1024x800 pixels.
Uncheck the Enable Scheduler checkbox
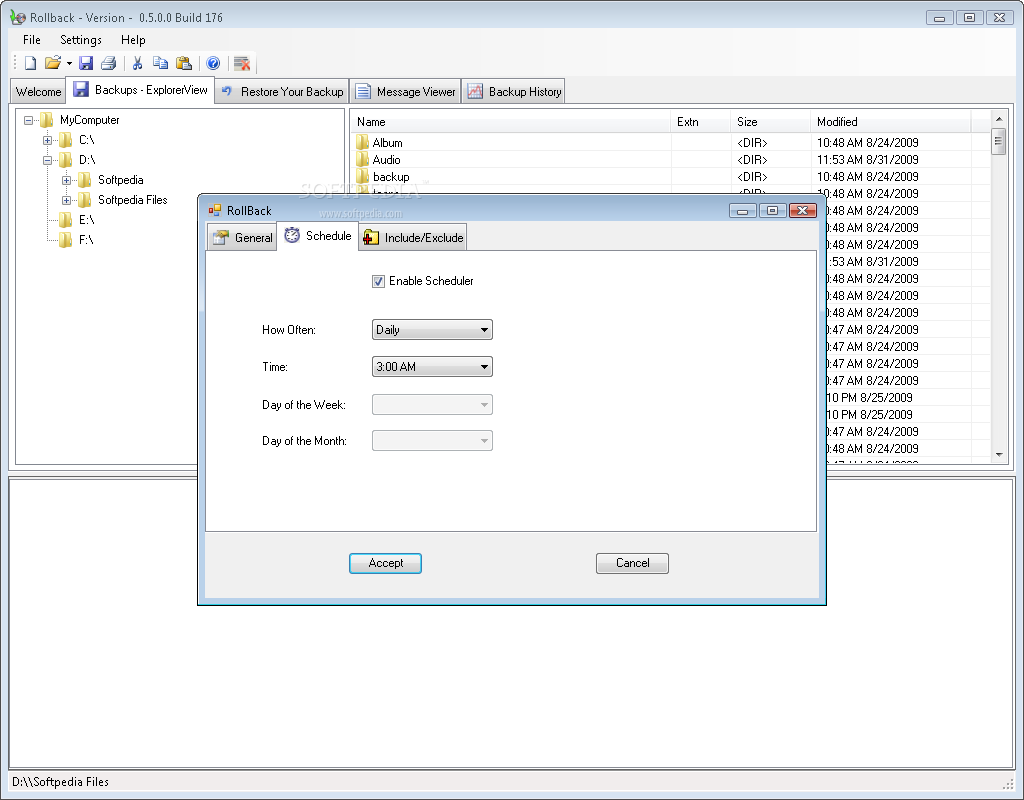(378, 281)
